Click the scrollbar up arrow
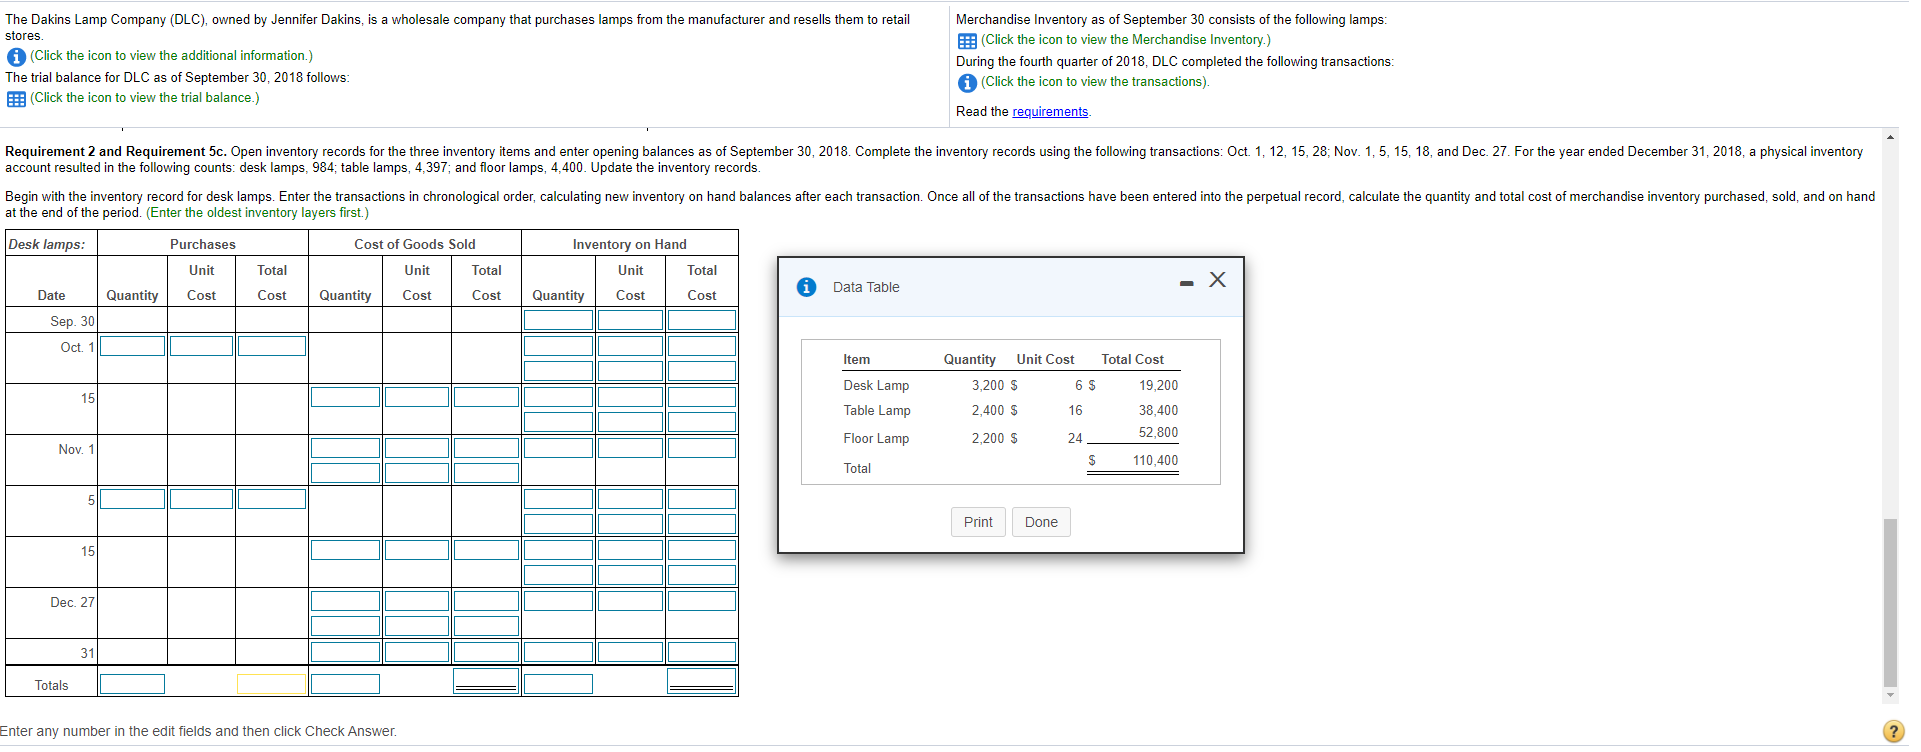 (1890, 137)
